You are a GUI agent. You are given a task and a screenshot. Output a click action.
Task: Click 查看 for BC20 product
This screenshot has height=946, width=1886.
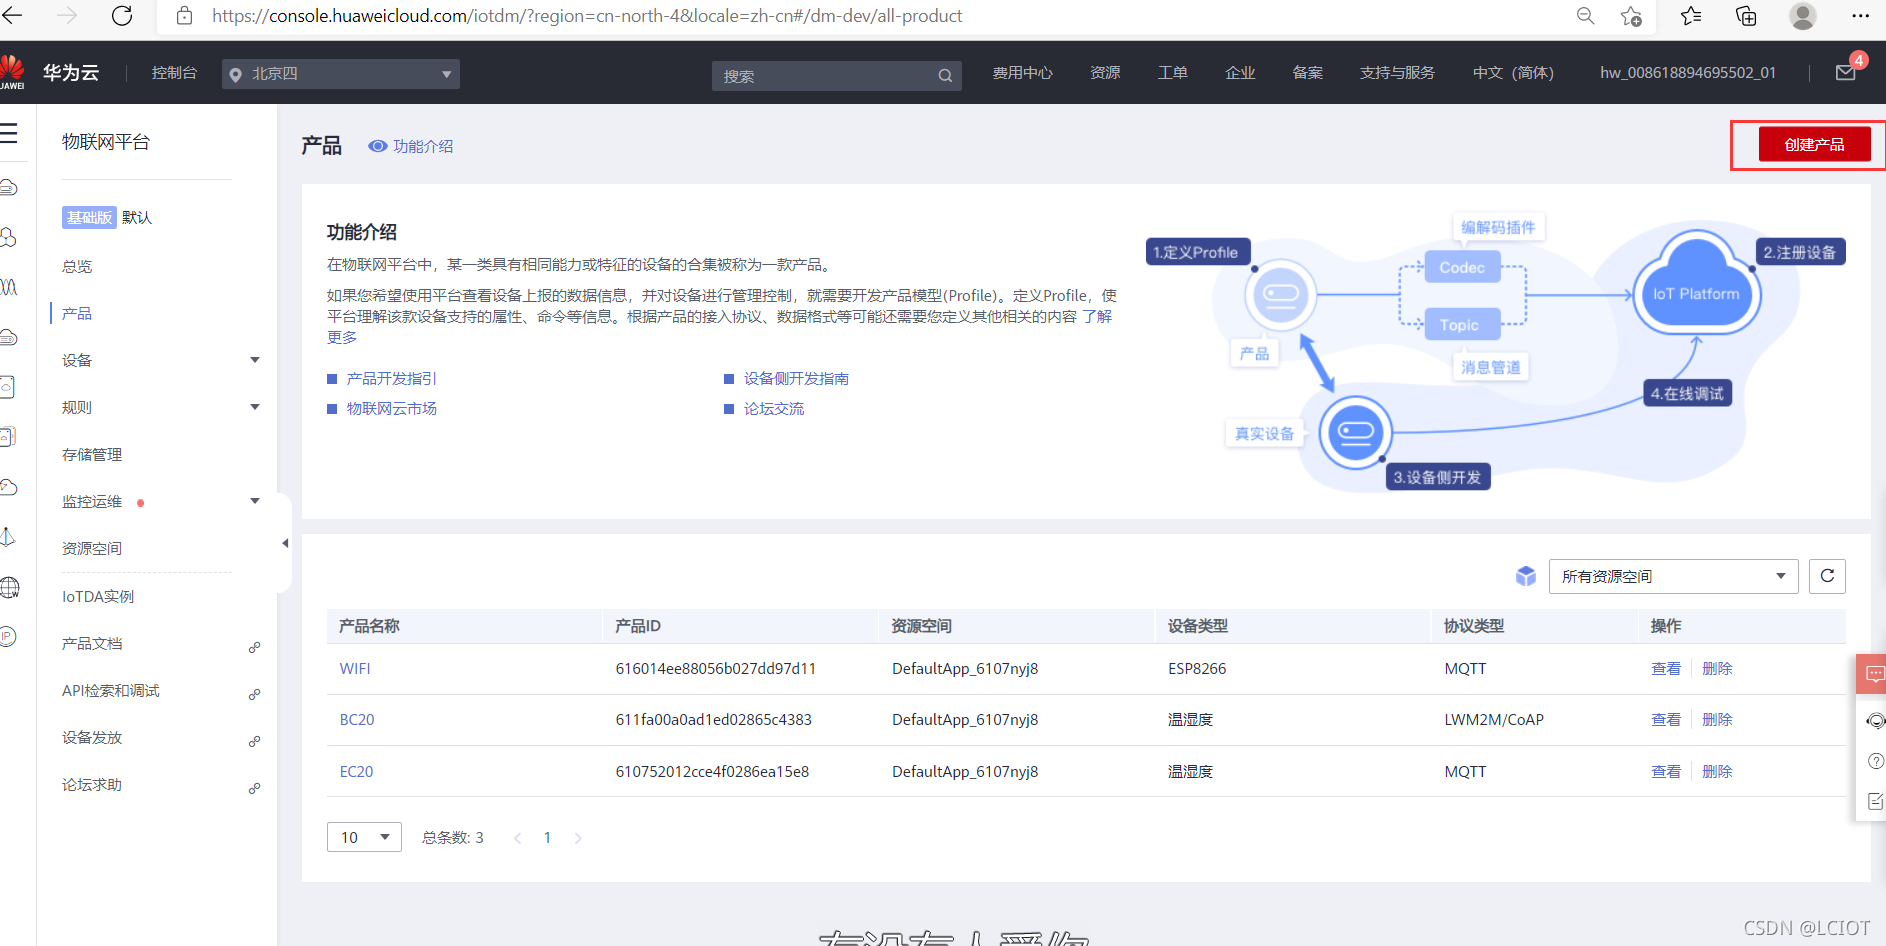pyautogui.click(x=1666, y=720)
